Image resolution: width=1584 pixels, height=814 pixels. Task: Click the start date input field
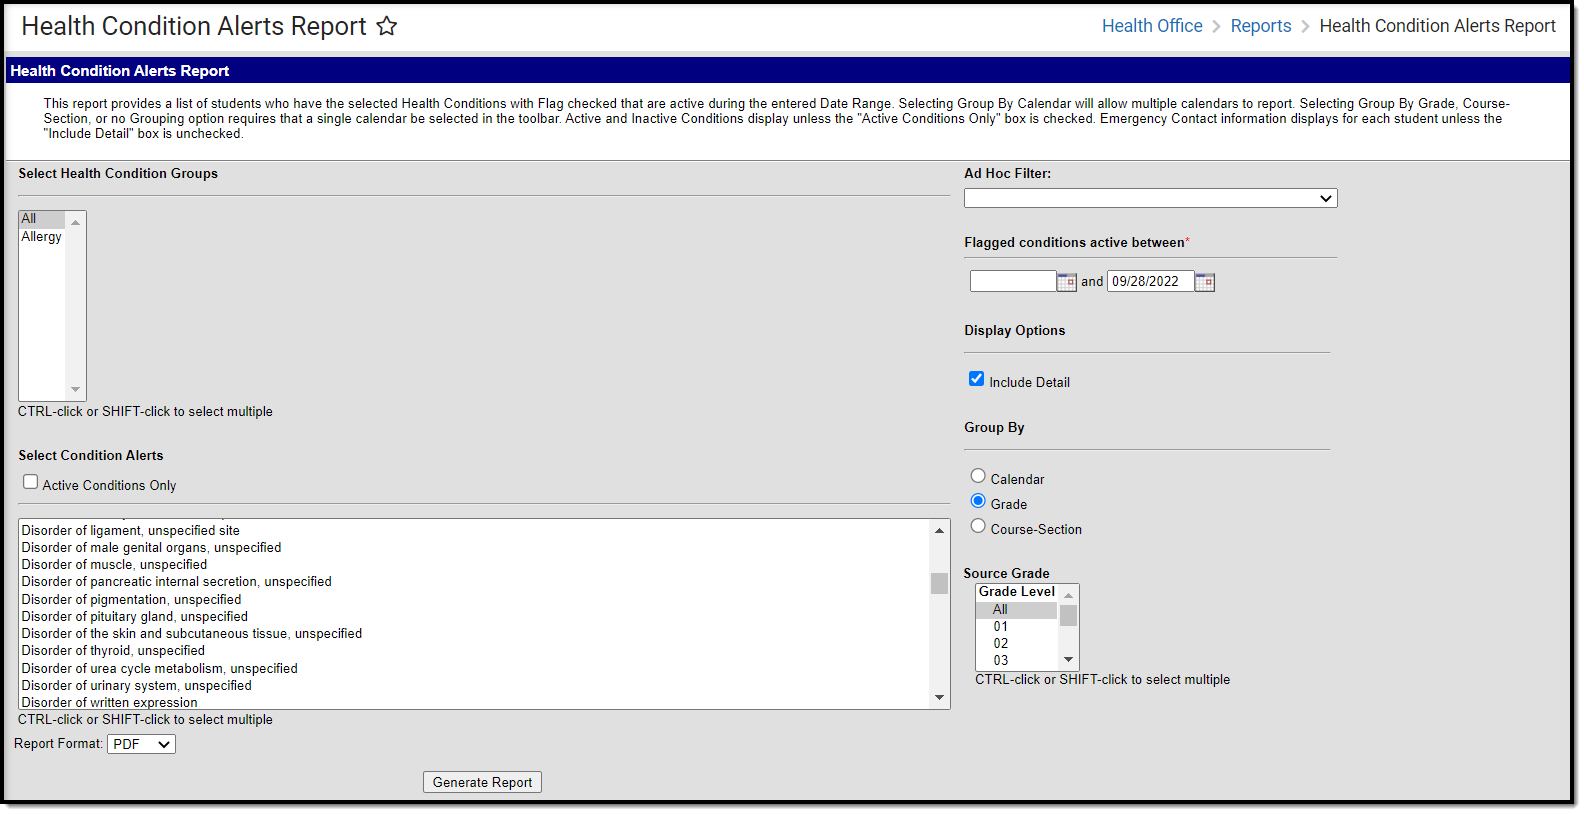(x=1013, y=281)
